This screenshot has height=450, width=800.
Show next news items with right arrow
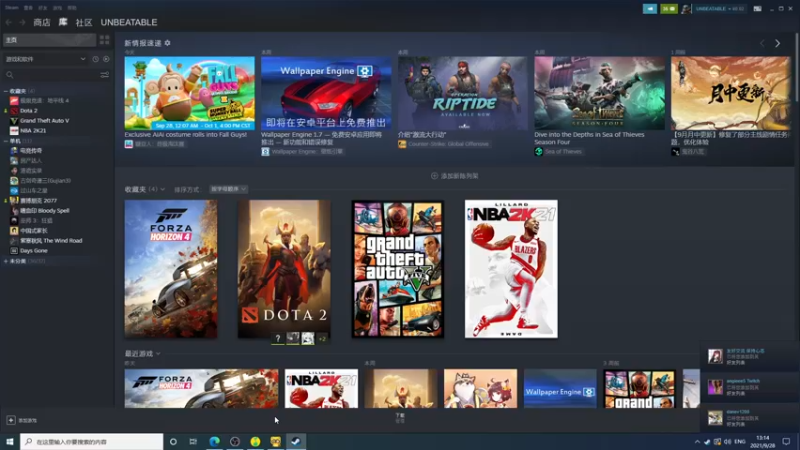[778, 43]
